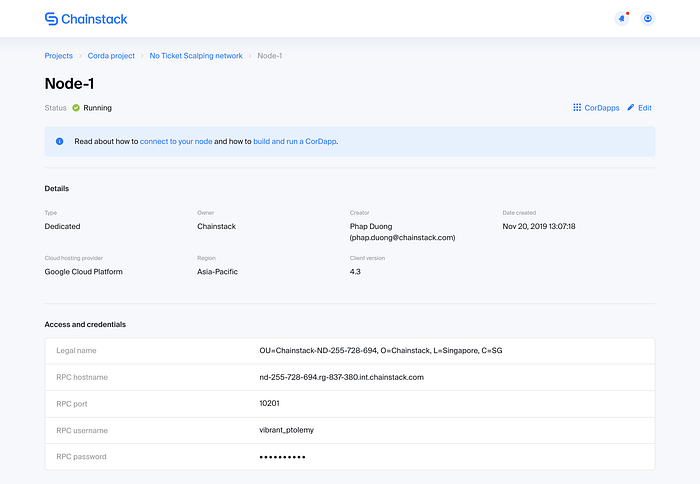Screen dimensions: 700x484
Task: Open the notifications bell
Action: 621,18
